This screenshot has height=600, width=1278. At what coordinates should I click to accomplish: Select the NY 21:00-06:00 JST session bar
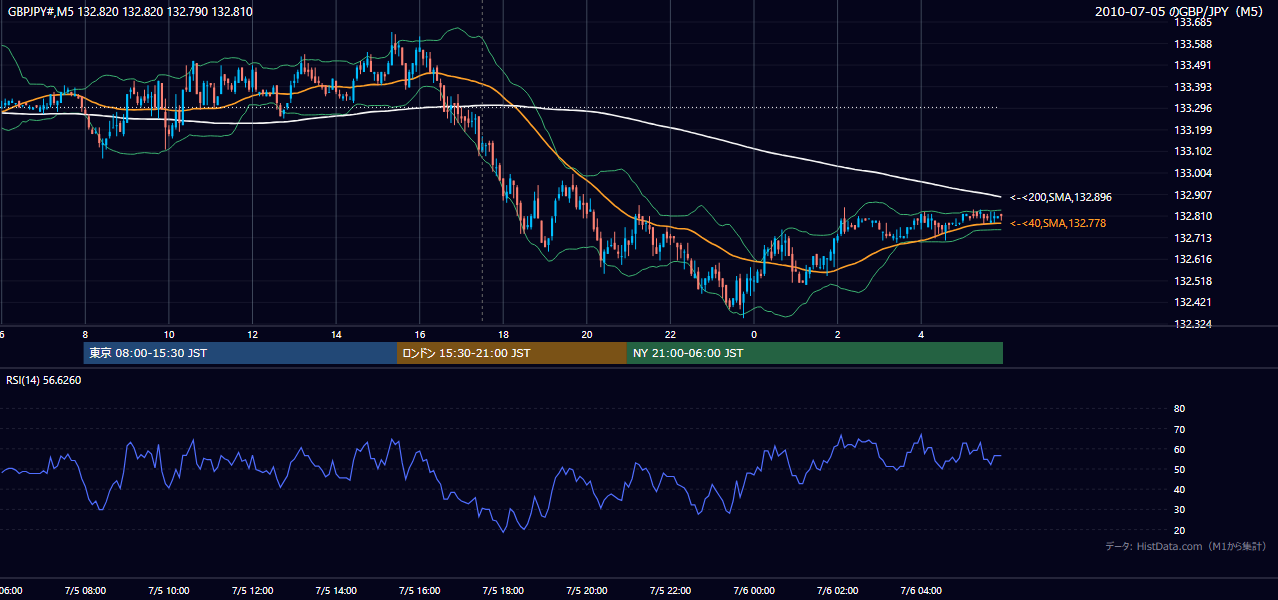(815, 353)
